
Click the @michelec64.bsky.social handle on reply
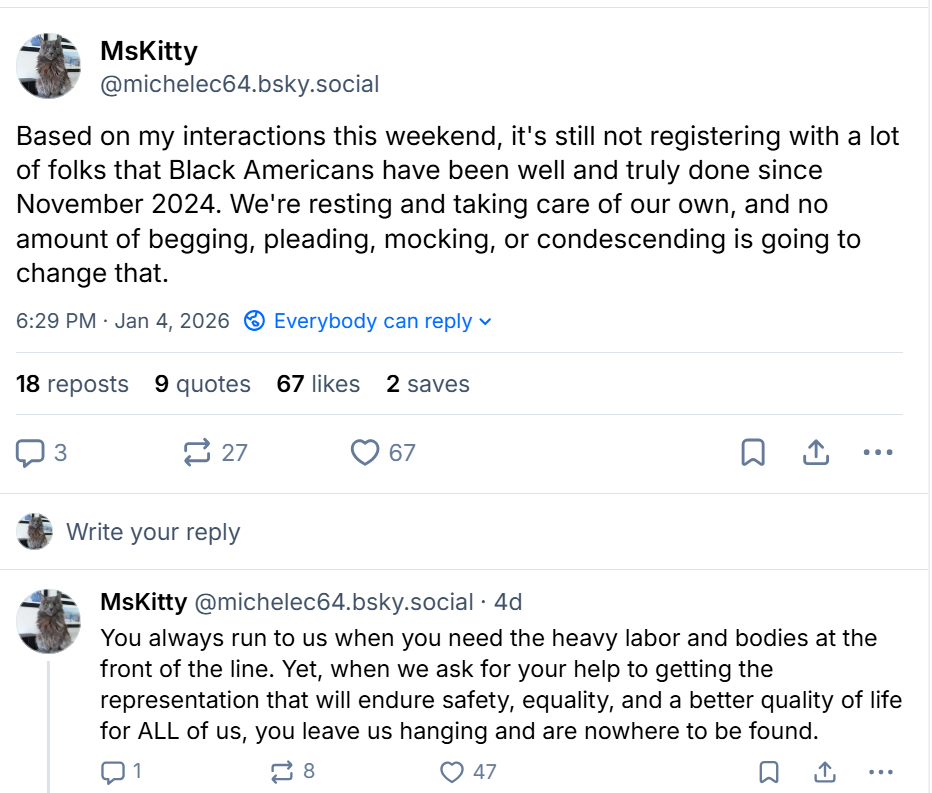[333, 602]
